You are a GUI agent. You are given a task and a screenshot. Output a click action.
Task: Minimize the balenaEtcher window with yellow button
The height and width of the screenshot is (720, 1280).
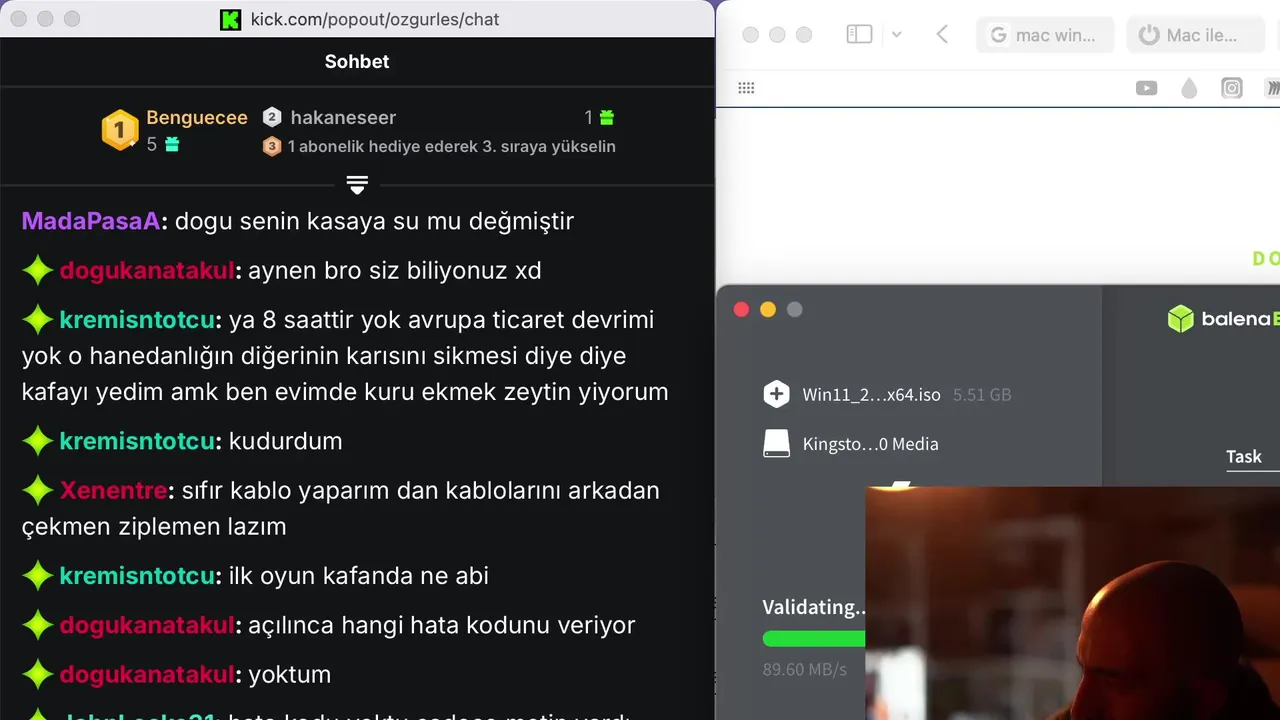[x=768, y=310]
